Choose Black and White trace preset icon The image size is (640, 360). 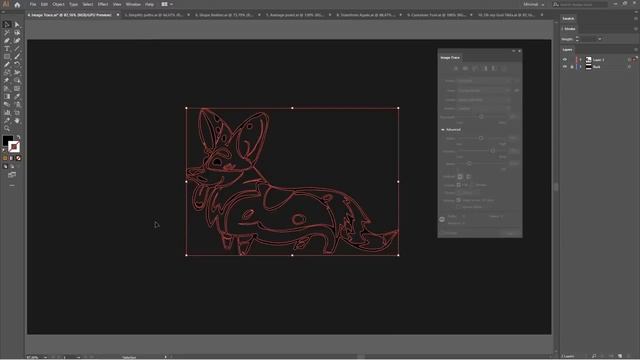click(494, 69)
